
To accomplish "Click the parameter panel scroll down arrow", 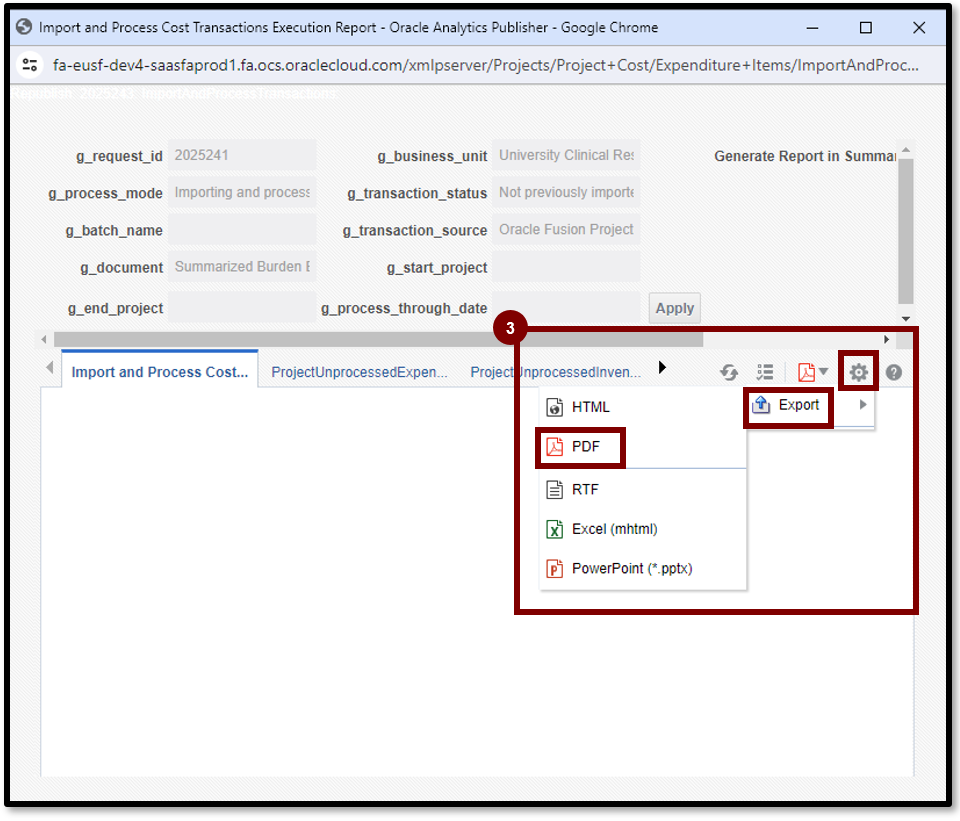I will click(x=906, y=319).
